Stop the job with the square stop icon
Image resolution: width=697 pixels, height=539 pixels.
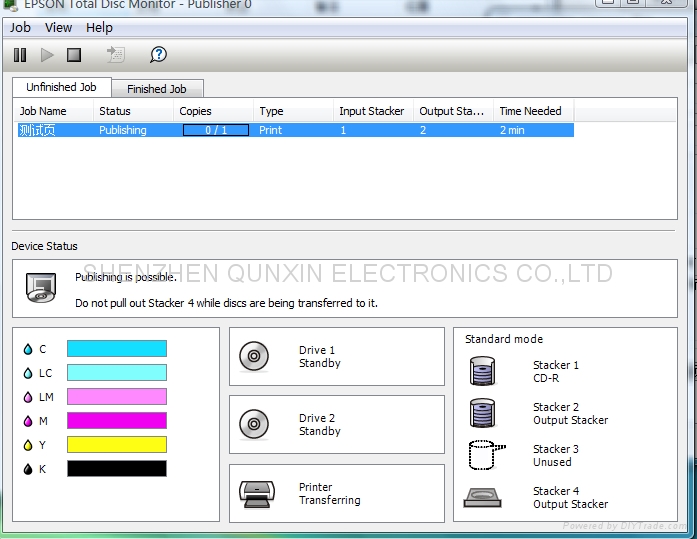pyautogui.click(x=74, y=55)
